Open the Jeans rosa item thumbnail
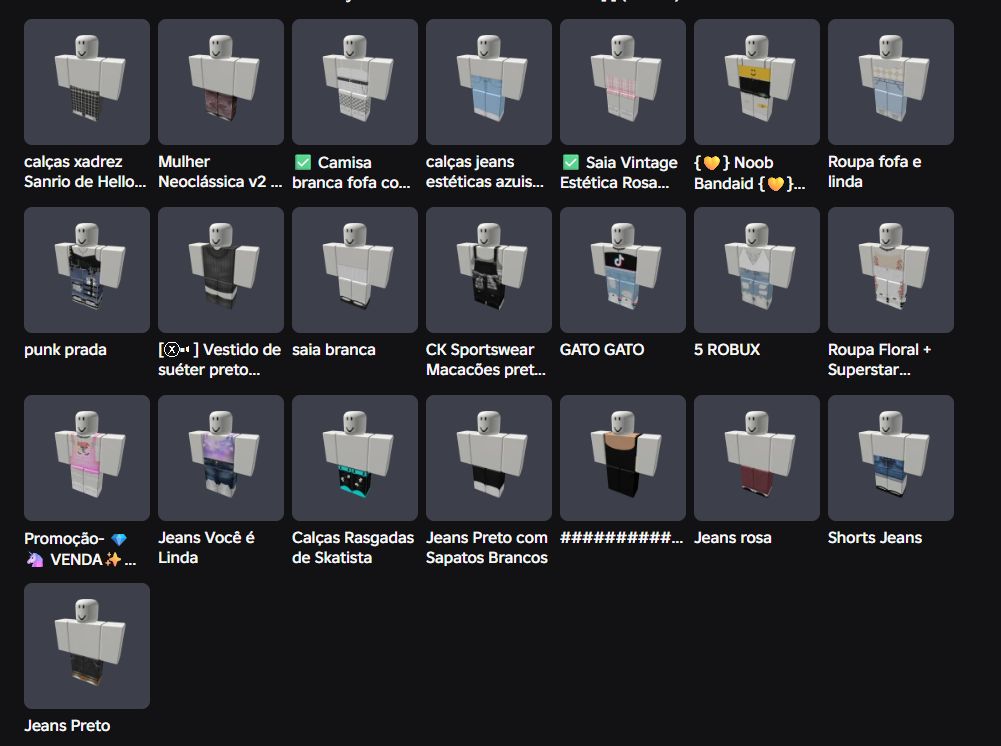Viewport: 1001px width, 746px height. click(757, 458)
